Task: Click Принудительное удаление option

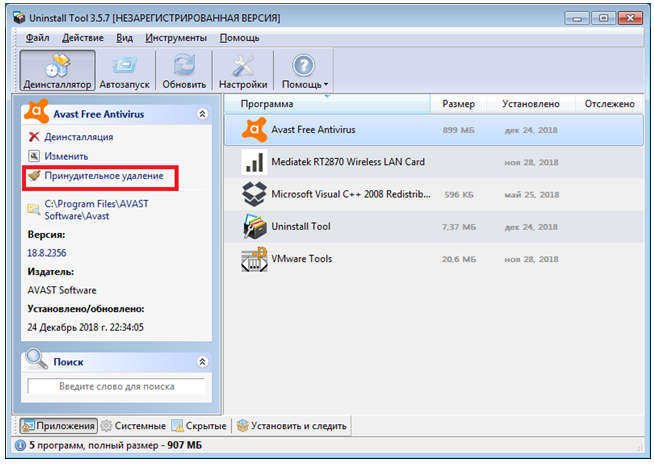Action: [x=104, y=176]
